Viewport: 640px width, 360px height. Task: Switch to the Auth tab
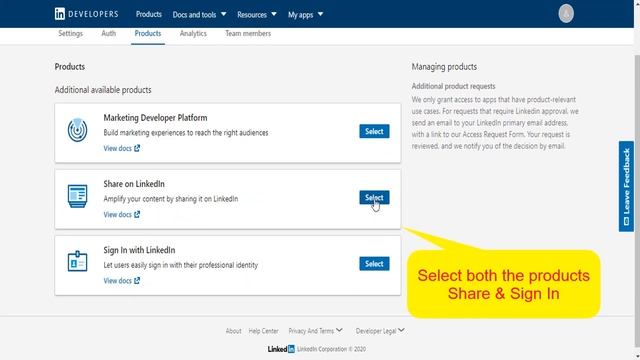pyautogui.click(x=109, y=33)
